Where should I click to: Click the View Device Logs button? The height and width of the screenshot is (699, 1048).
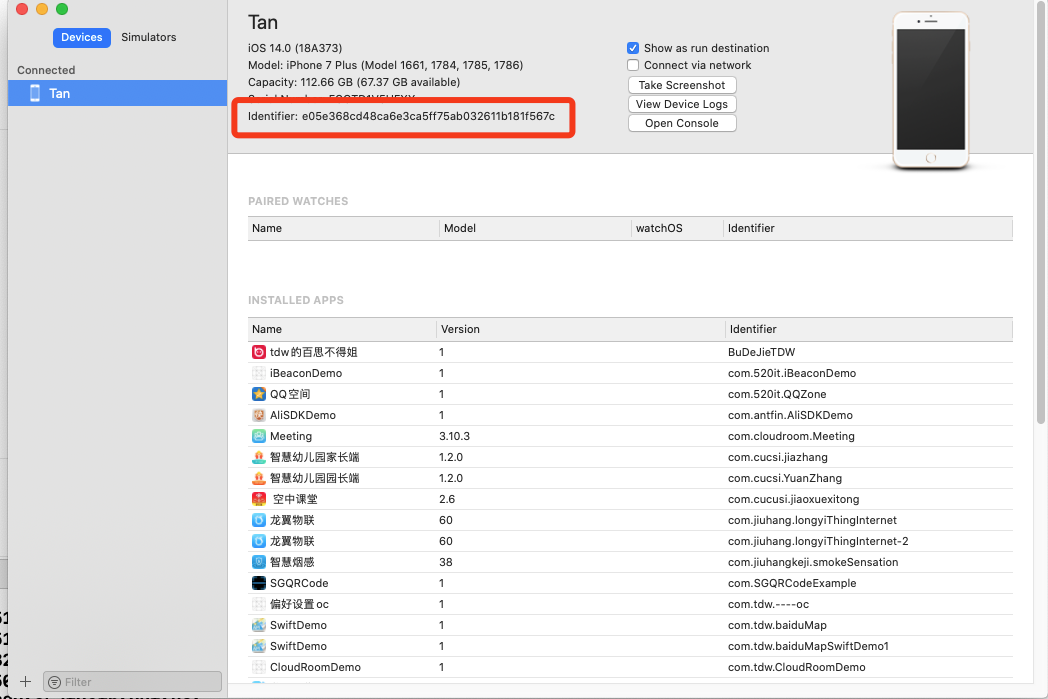tap(681, 104)
